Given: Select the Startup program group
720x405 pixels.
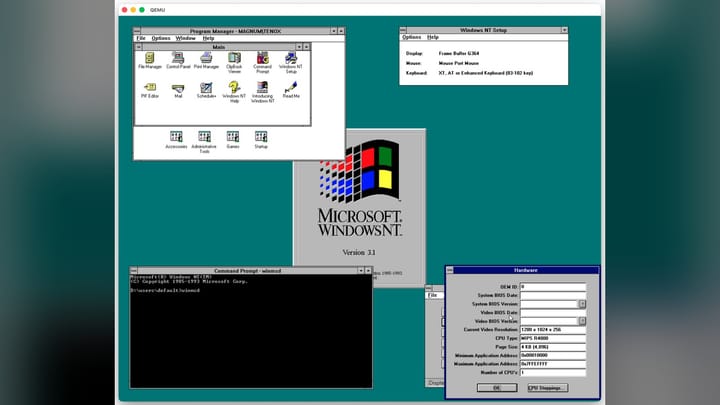Looking at the screenshot, I should [x=261, y=140].
